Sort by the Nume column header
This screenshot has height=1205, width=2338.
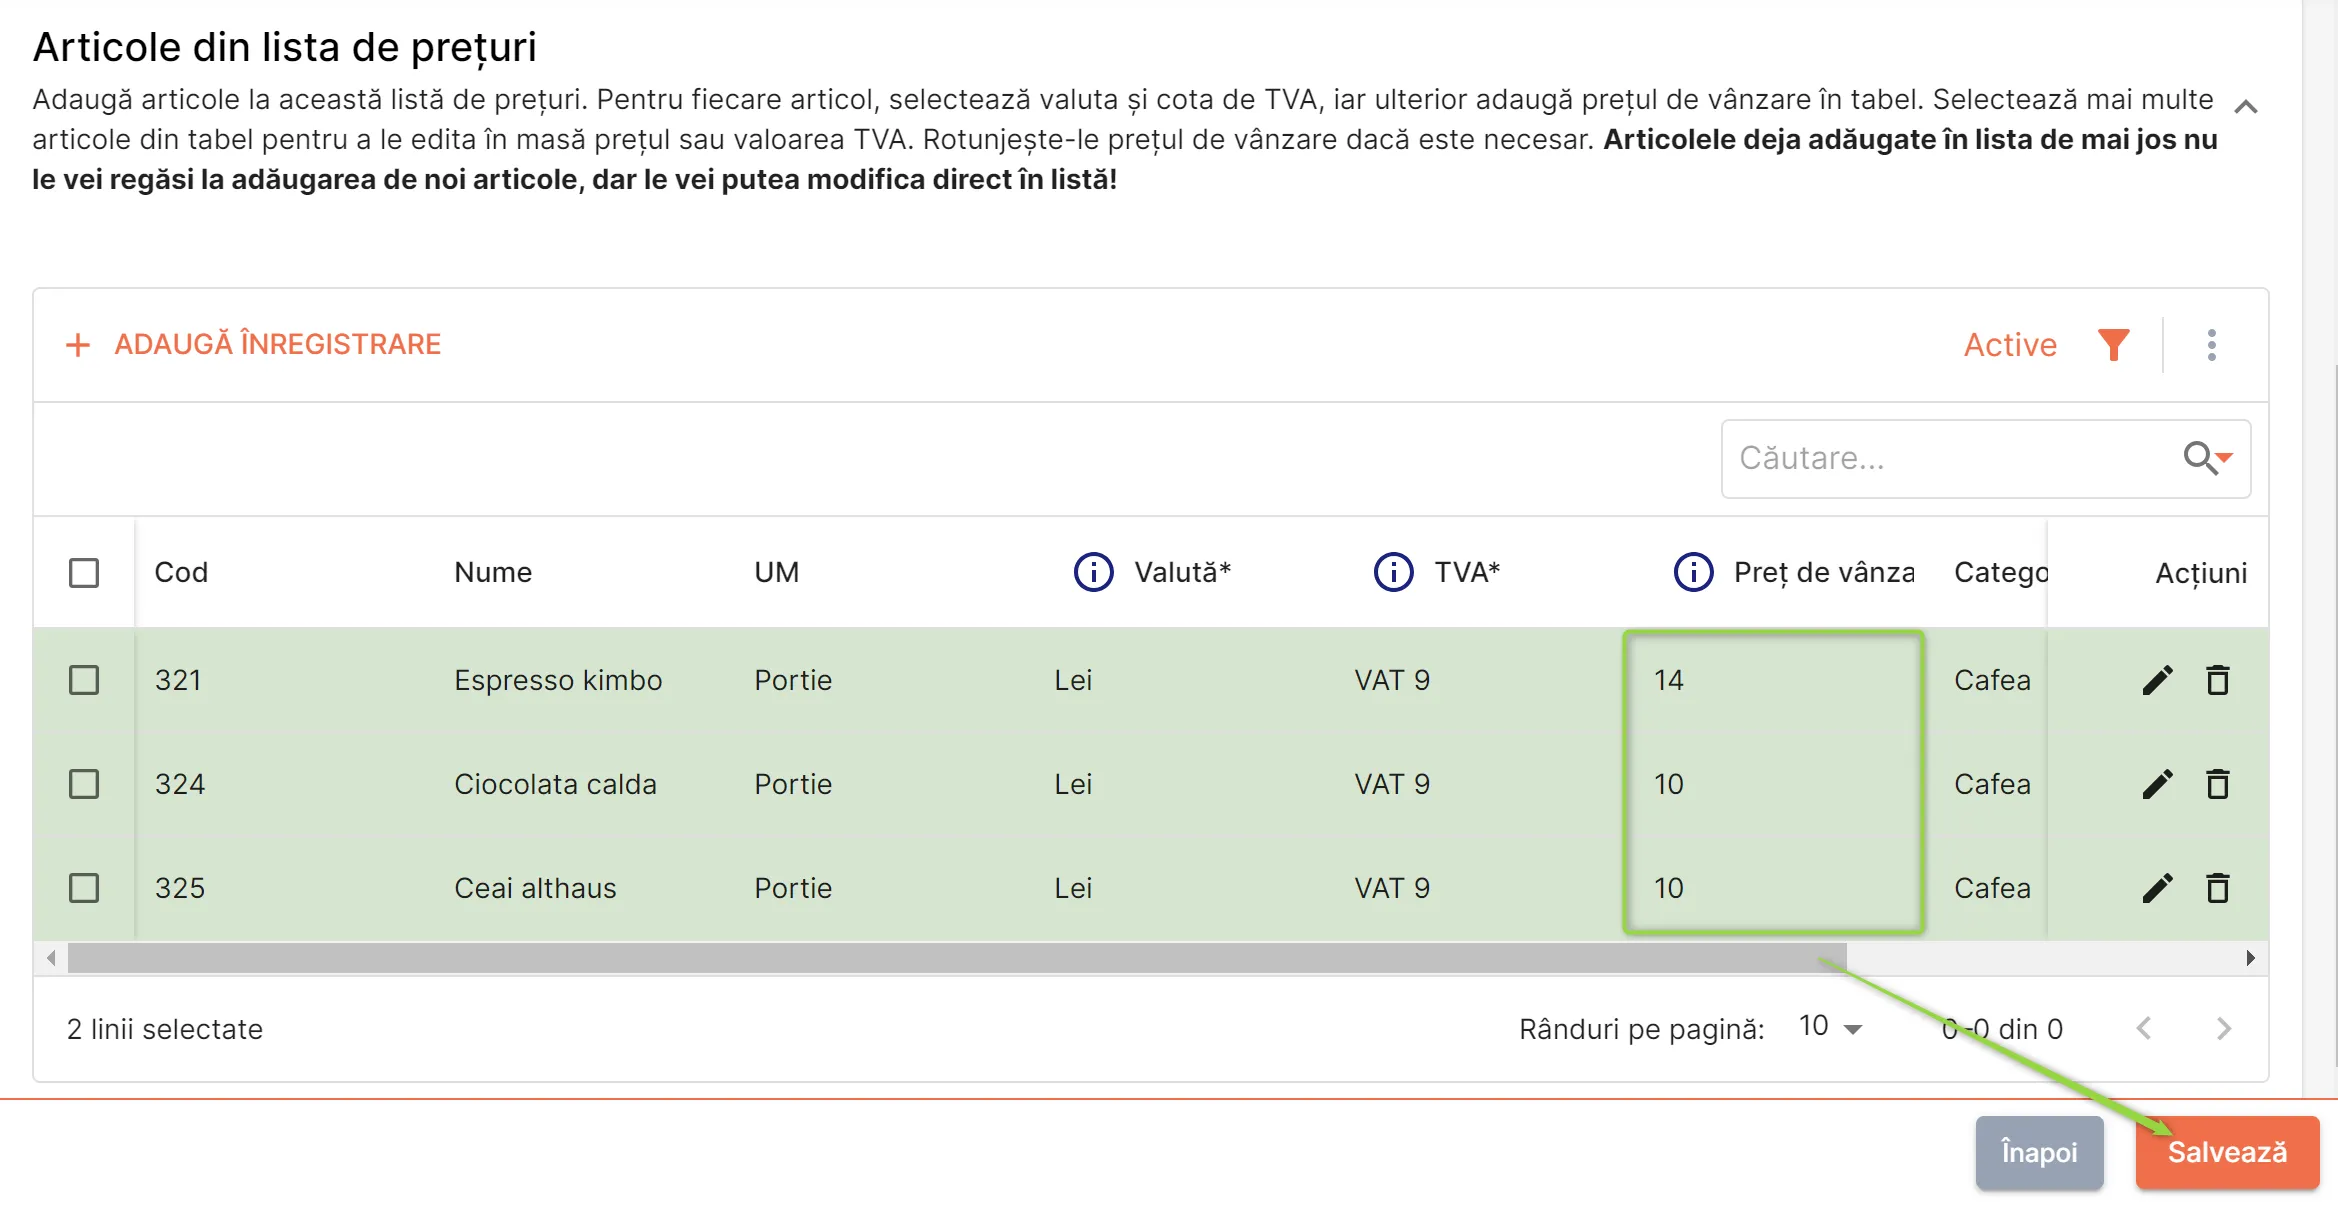[x=493, y=573]
